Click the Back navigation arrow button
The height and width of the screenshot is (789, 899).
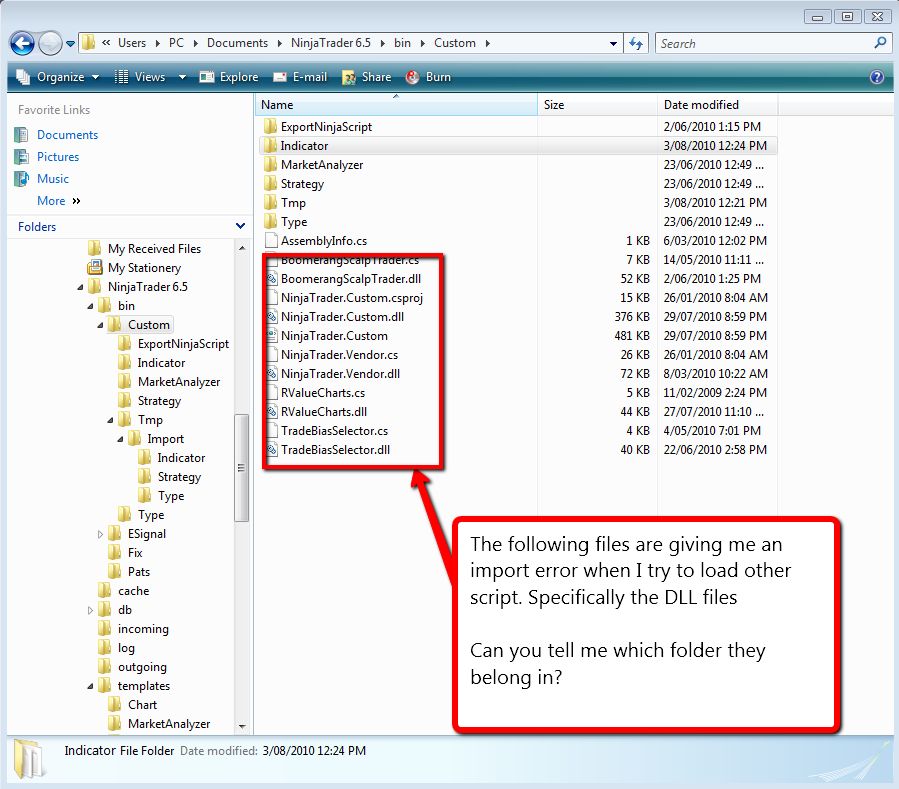[x=22, y=43]
